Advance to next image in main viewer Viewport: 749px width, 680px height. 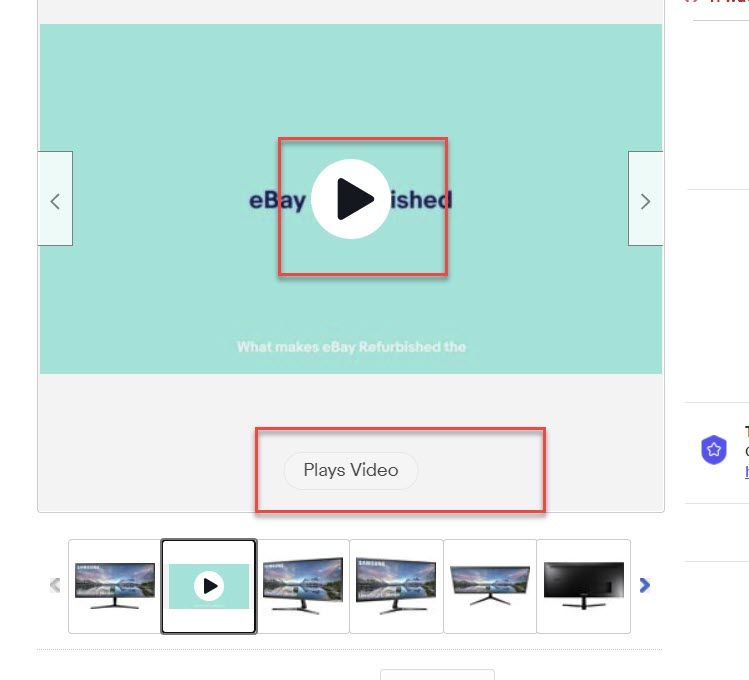(645, 199)
